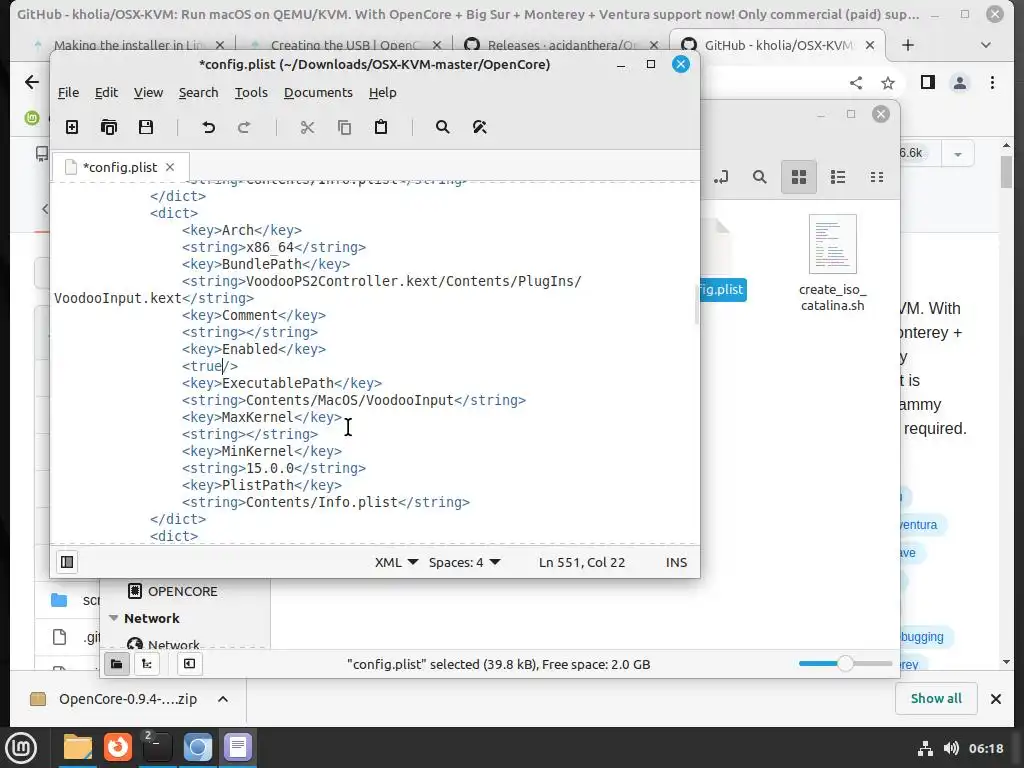Open the Documents menu
This screenshot has height=768, width=1024.
(318, 92)
